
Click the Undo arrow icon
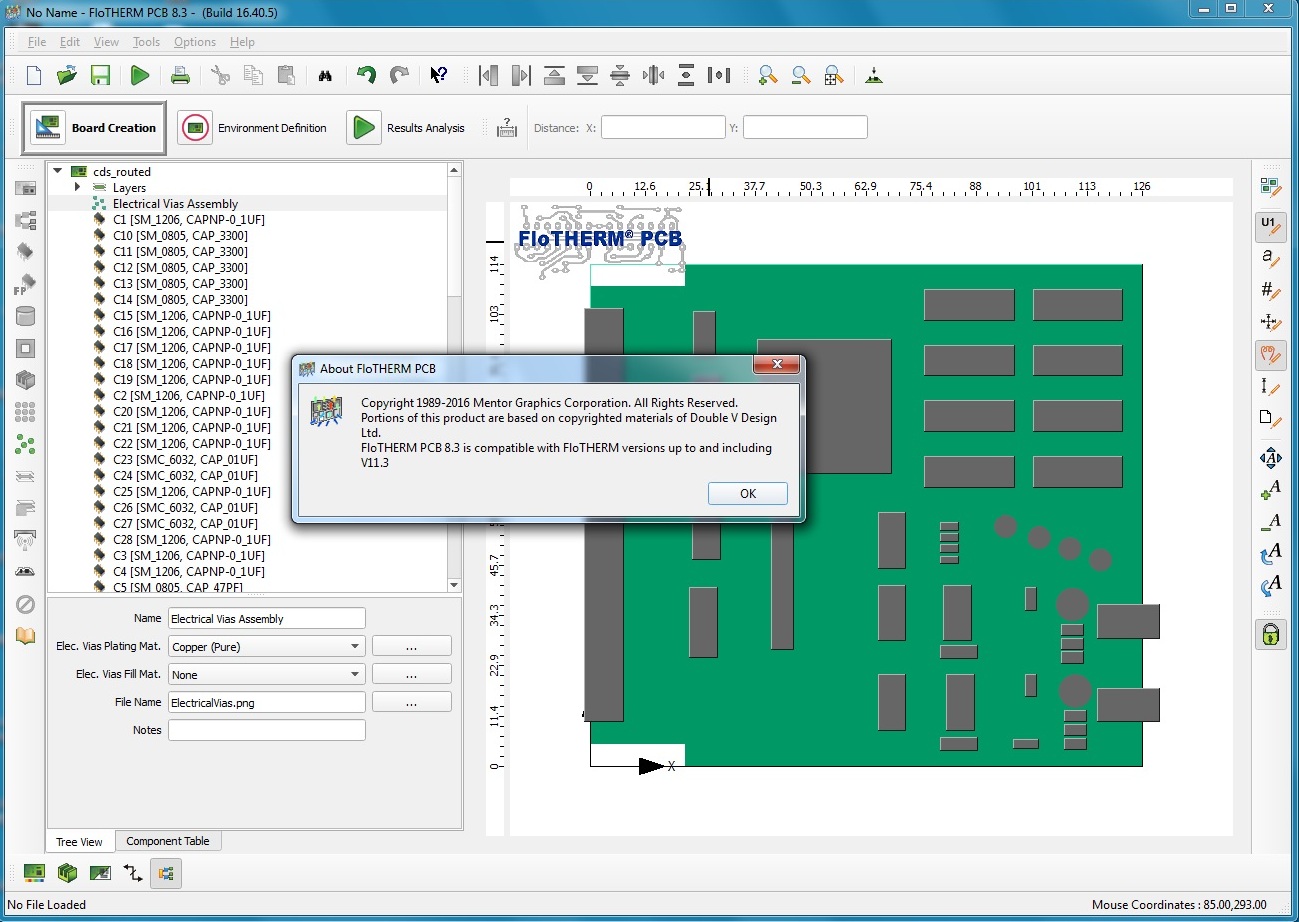(x=367, y=75)
